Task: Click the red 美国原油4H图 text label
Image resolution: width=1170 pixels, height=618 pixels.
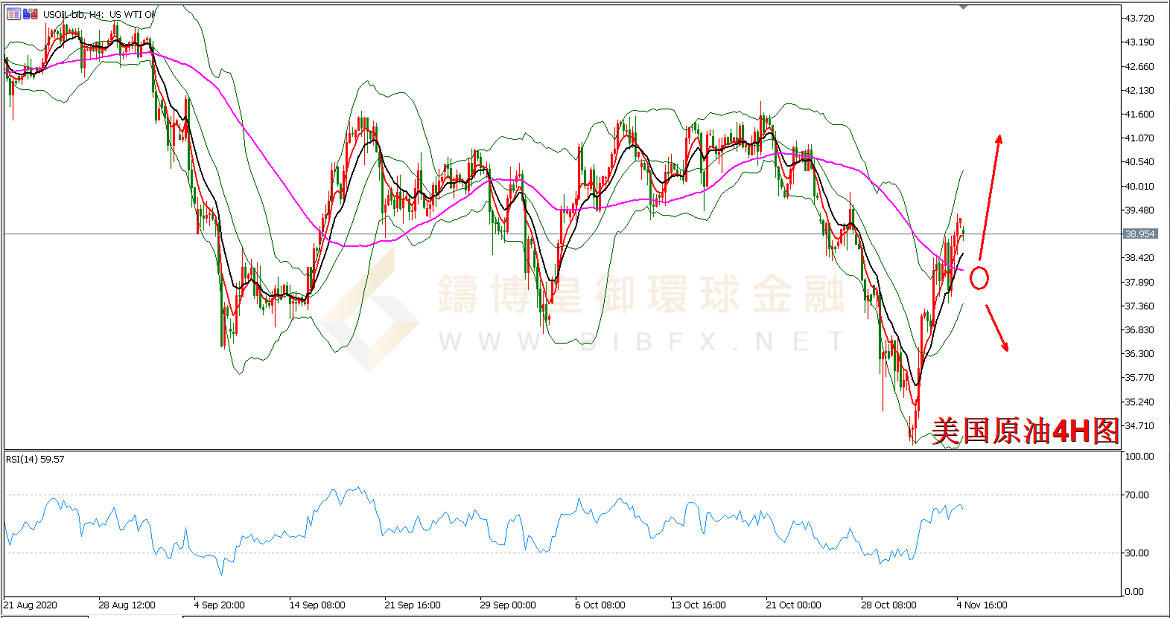Action: point(1024,430)
